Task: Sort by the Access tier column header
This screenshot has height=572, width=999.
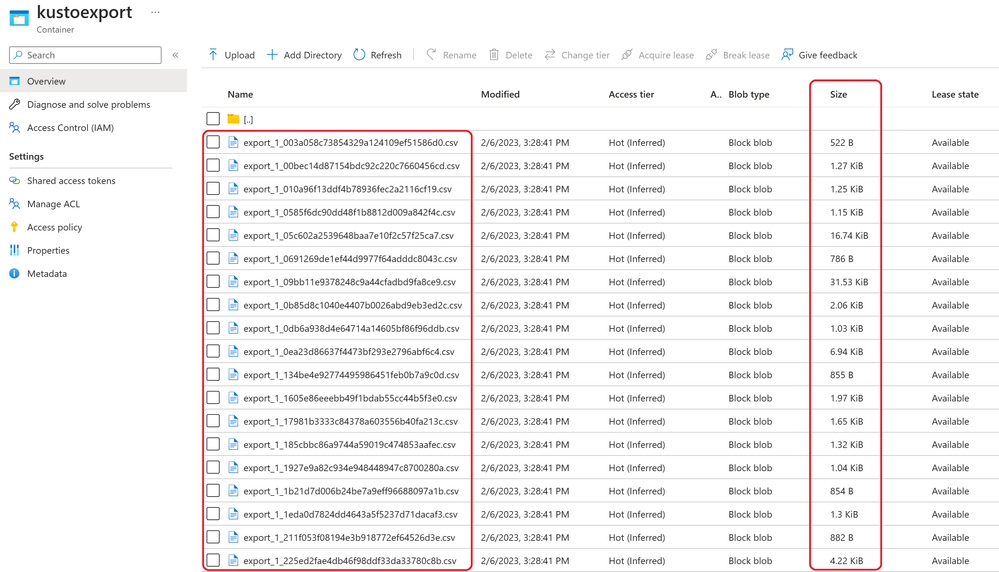Action: [x=631, y=94]
